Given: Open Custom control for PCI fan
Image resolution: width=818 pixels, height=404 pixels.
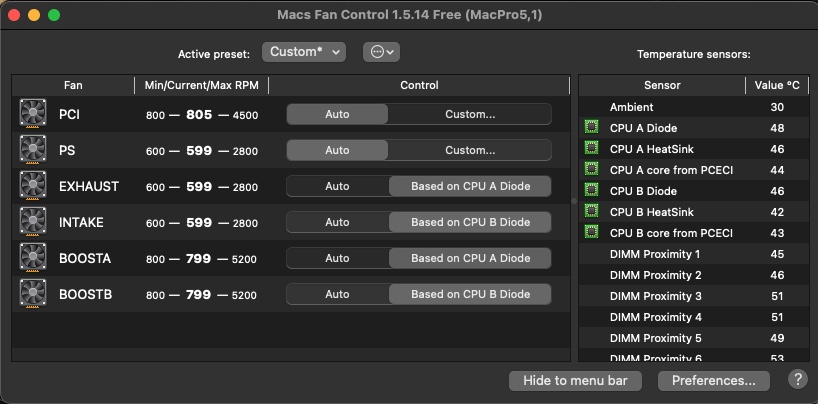Looking at the screenshot, I should 470,114.
